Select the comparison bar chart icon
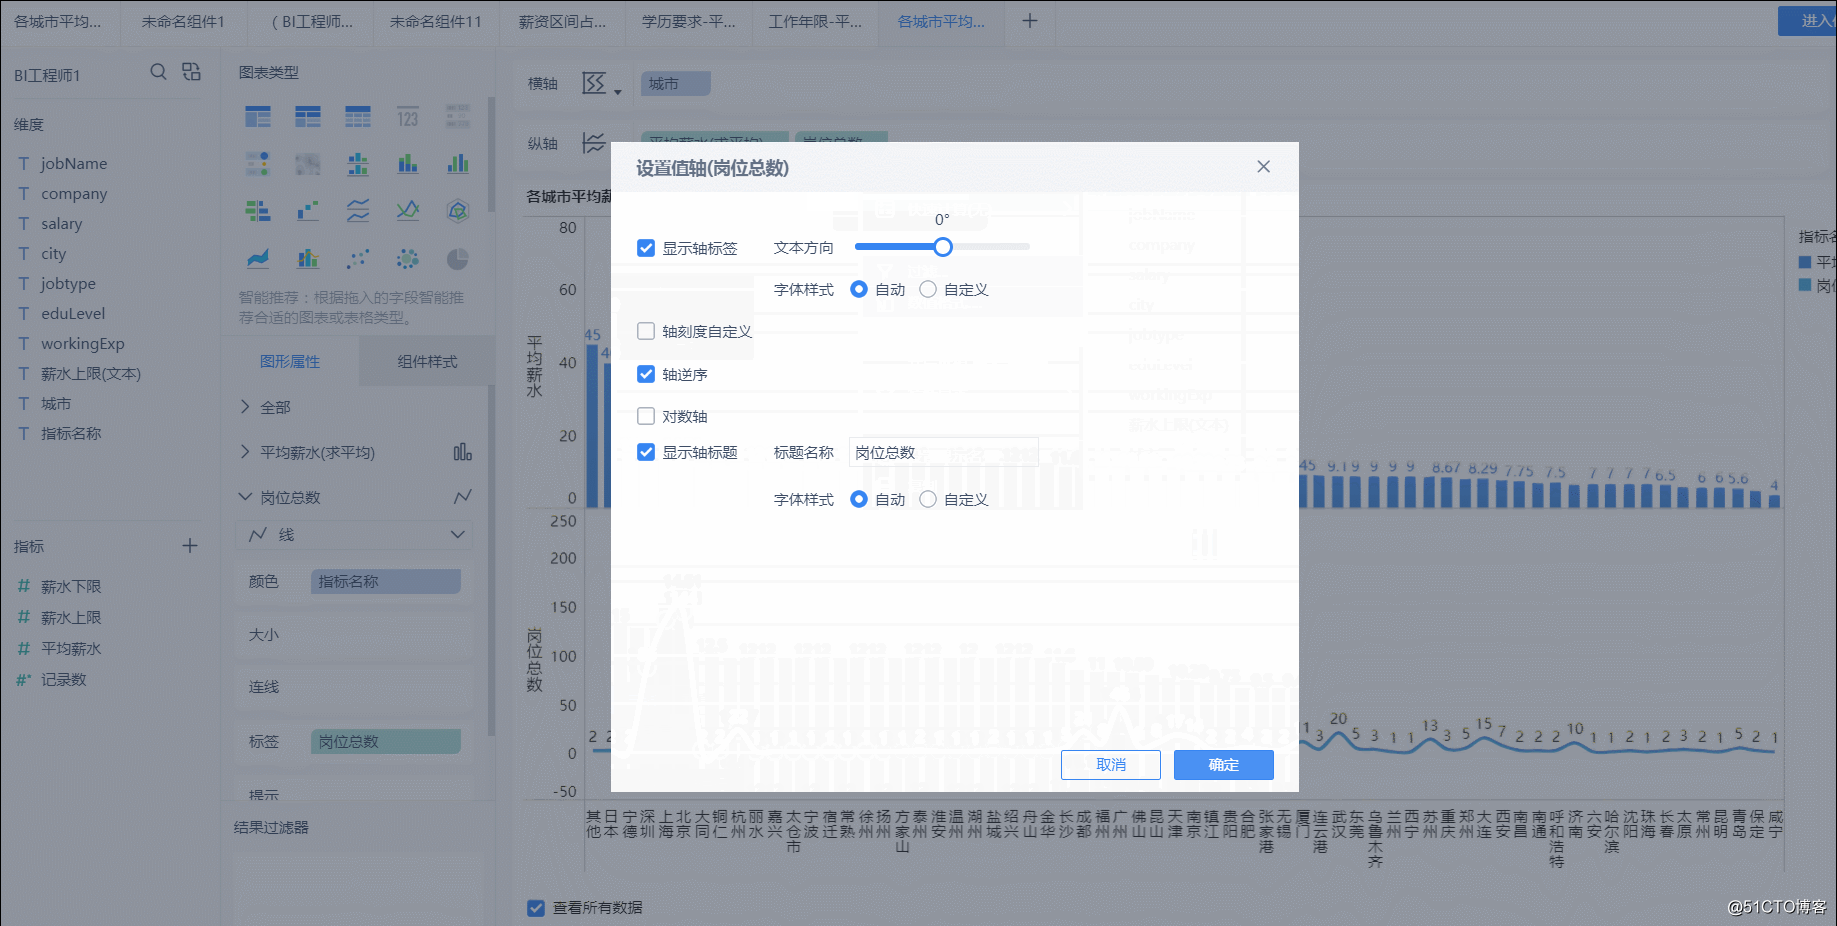This screenshot has height=926, width=1837. [258, 210]
